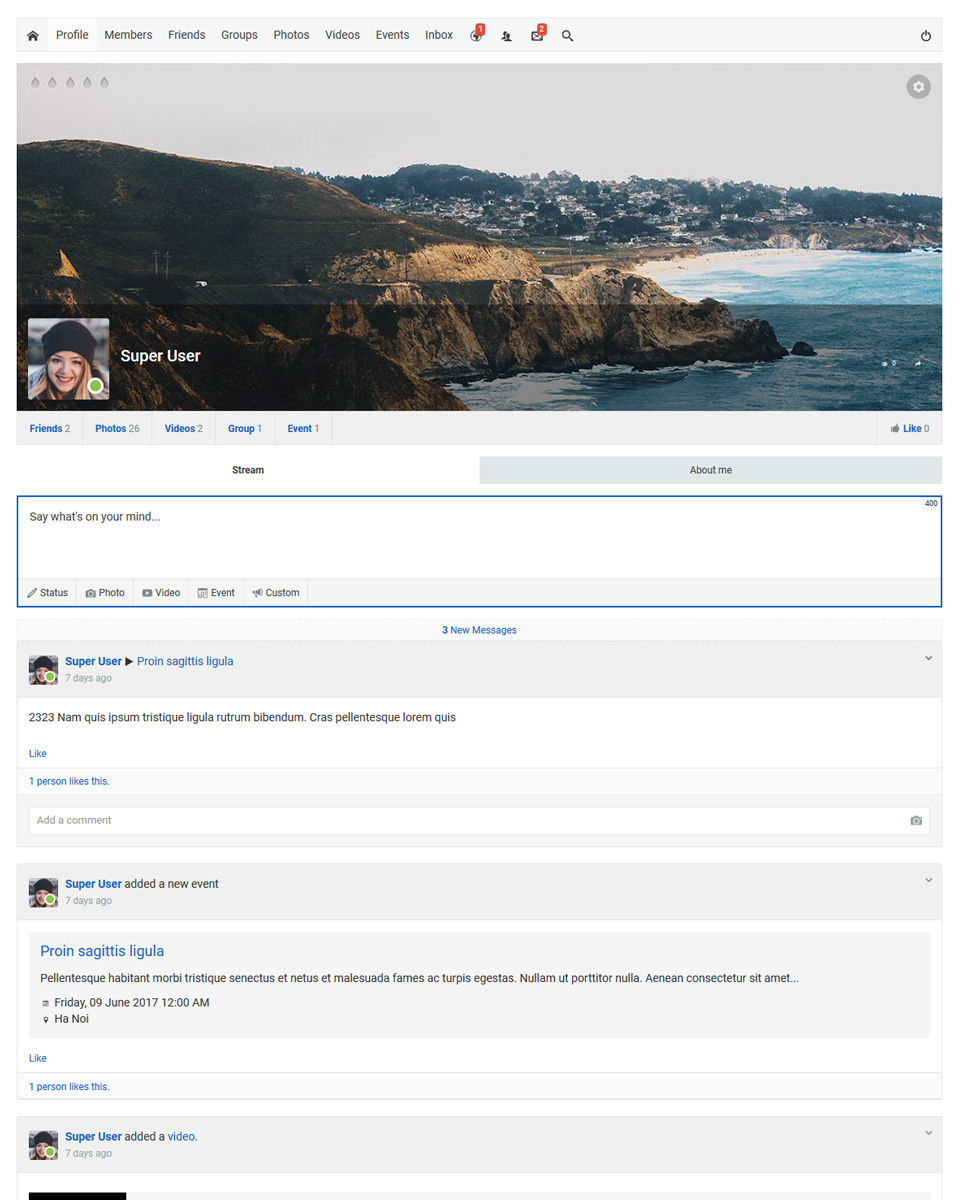Click the Ha Noi event location text
The width and height of the screenshot is (960, 1200).
coord(71,1020)
